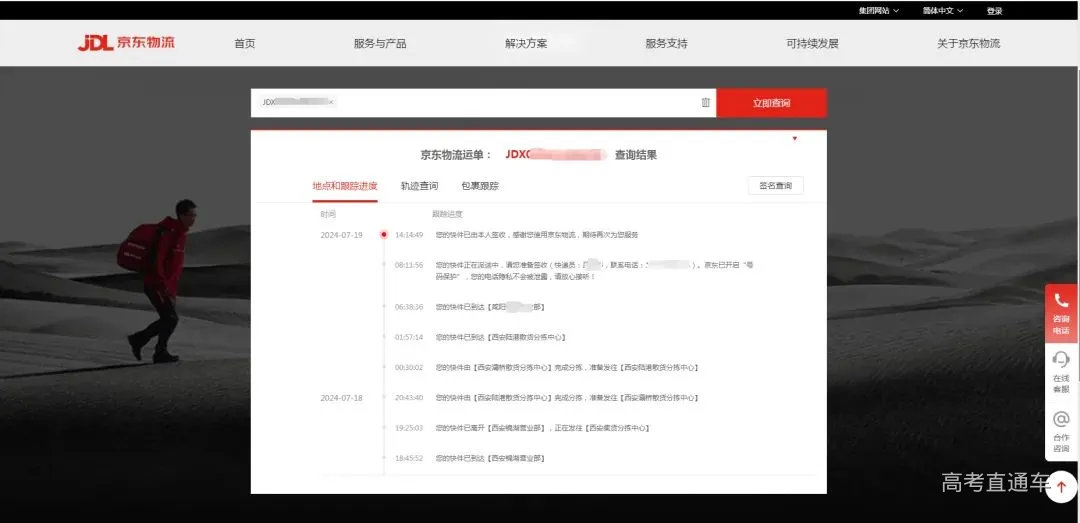Click the 时间 column header
This screenshot has width=1080, height=523.
(328, 214)
